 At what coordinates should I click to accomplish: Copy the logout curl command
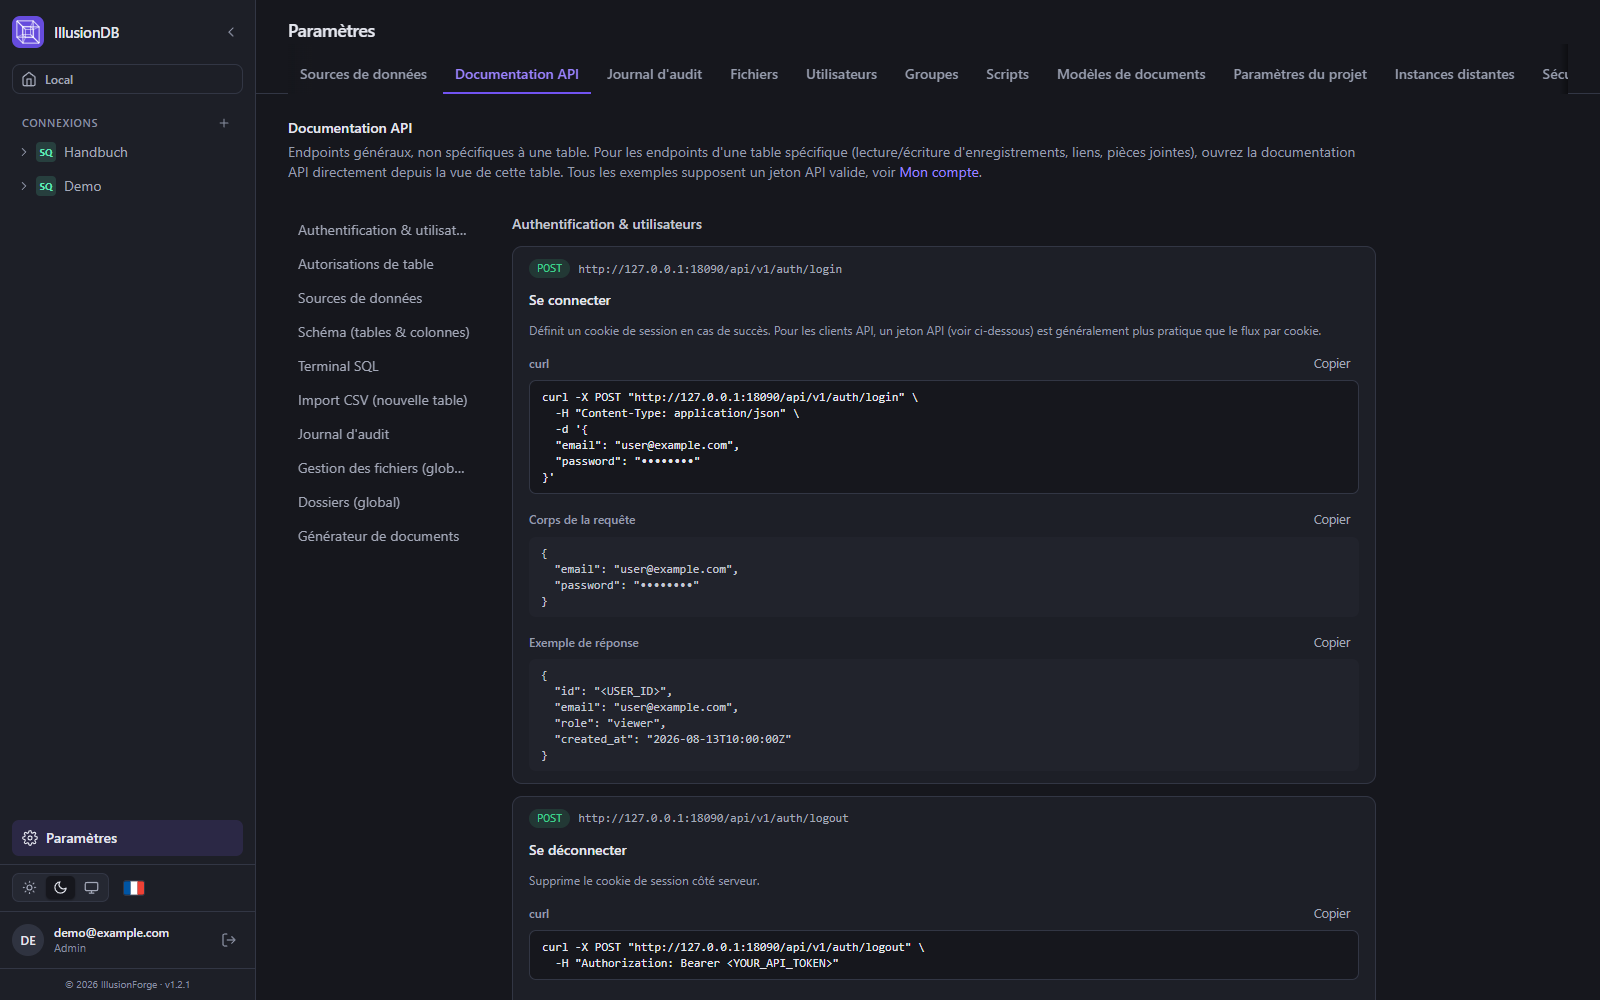(1332, 914)
